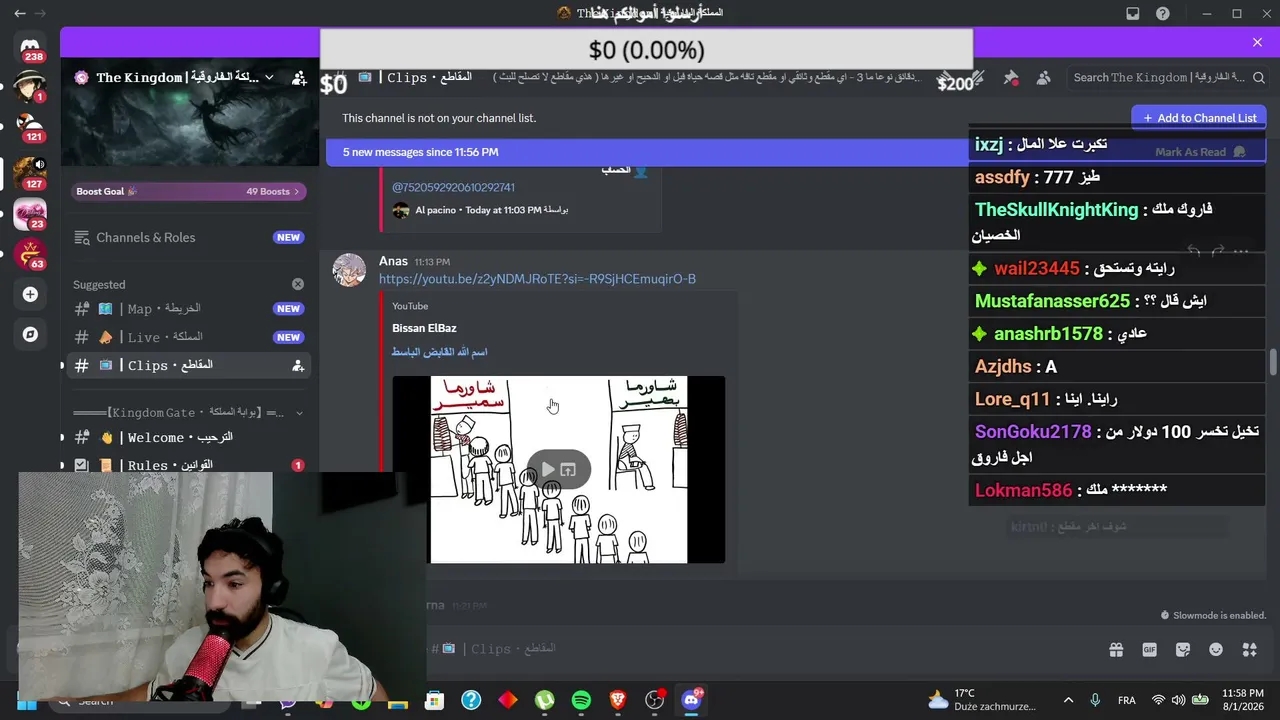Open the emoji picker
Viewport: 1280px width, 720px height.
click(1216, 650)
